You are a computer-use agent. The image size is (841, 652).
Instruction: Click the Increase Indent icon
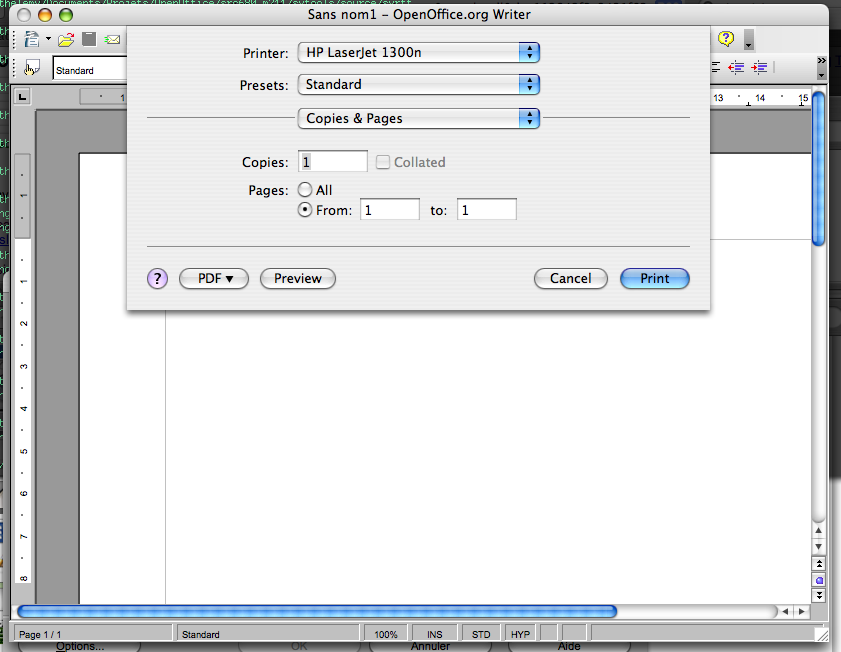[x=759, y=68]
